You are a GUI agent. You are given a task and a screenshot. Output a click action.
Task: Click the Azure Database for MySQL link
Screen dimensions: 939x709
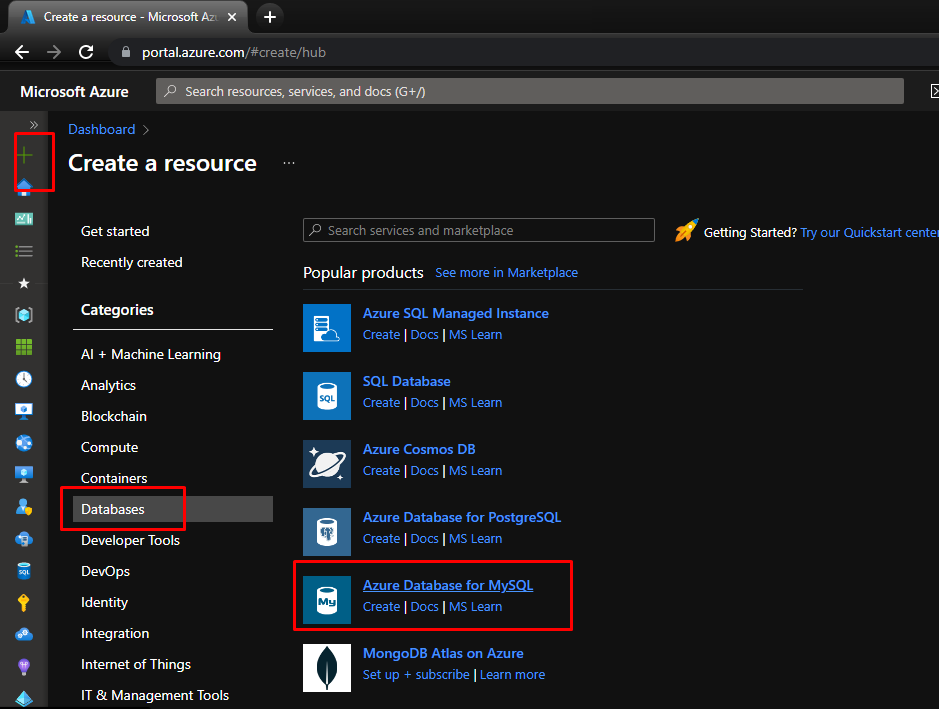tap(447, 585)
